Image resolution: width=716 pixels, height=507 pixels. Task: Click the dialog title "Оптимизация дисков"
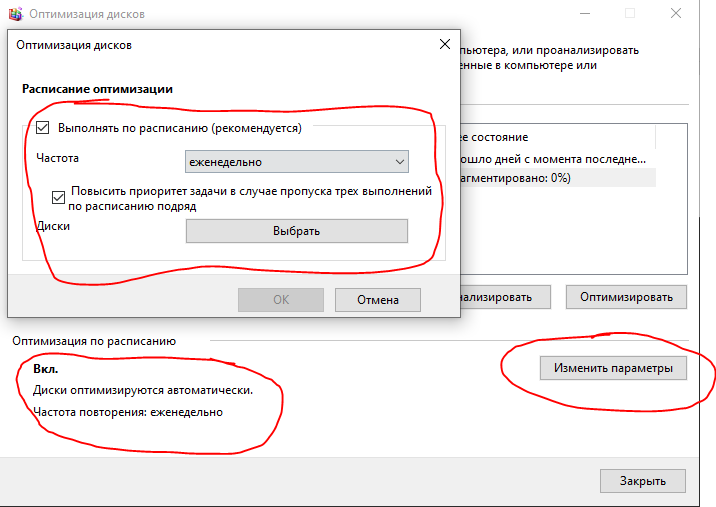(74, 45)
